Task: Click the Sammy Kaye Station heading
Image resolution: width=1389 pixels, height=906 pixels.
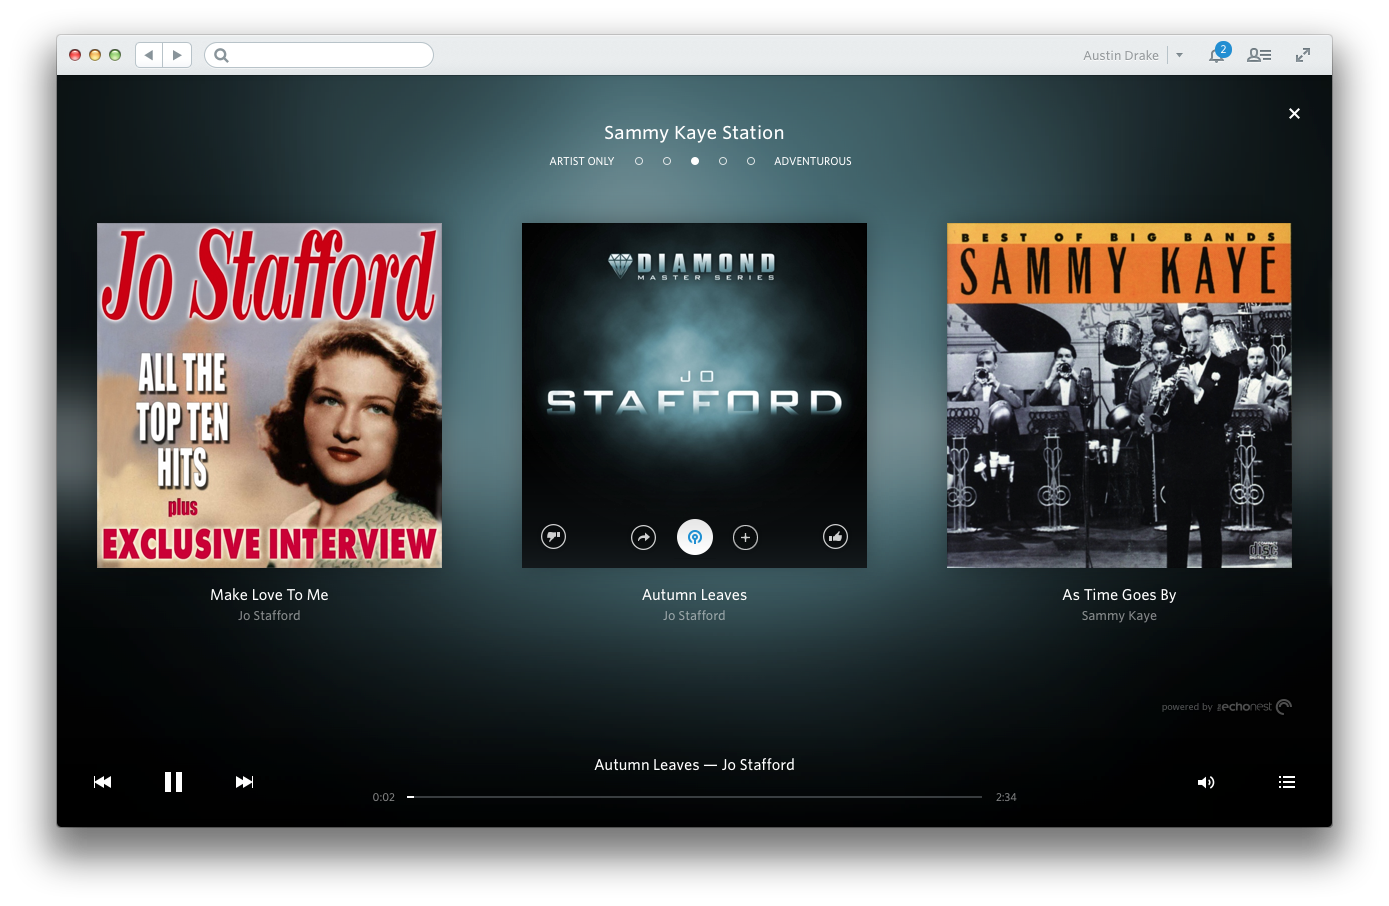Action: tap(694, 133)
